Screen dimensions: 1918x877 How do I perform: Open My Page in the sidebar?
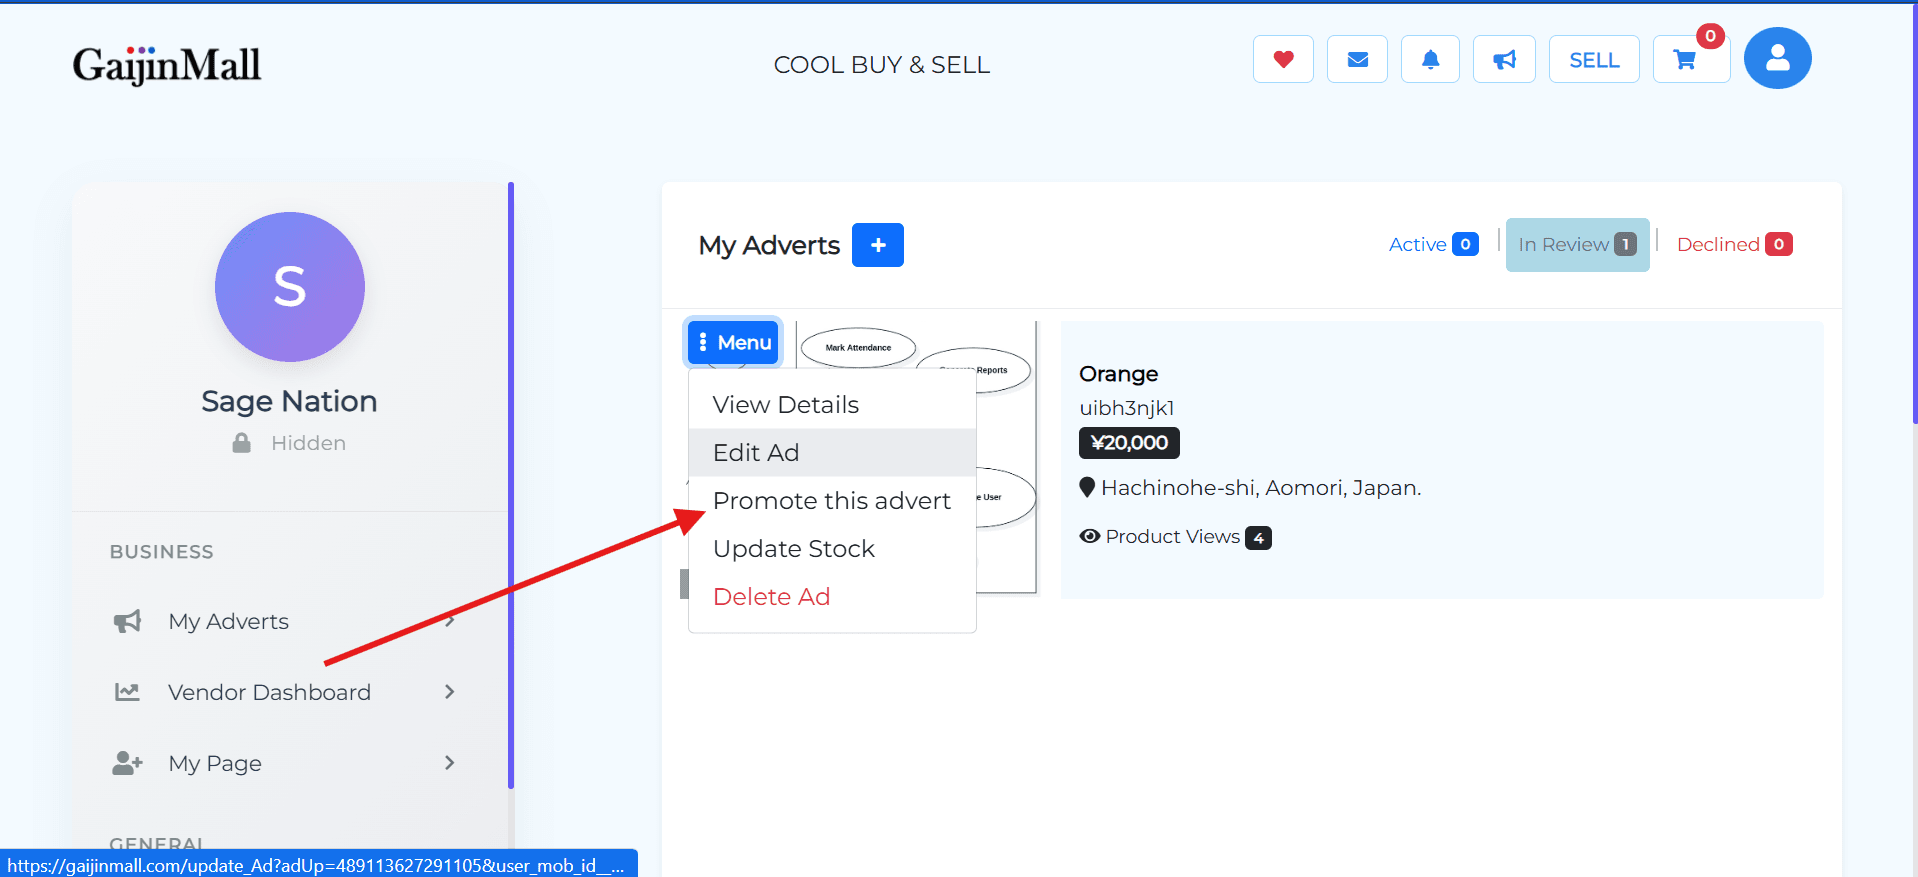coord(285,763)
